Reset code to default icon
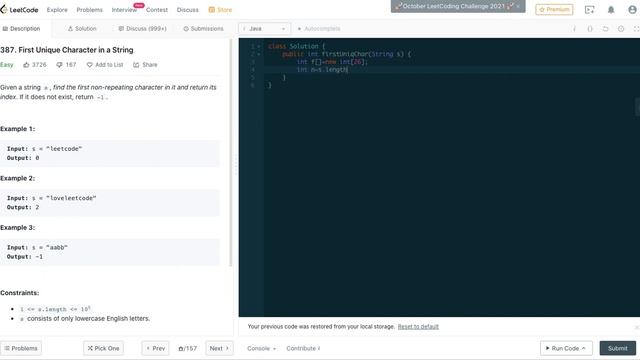Viewport: 640px width, 360px height. click(x=605, y=29)
